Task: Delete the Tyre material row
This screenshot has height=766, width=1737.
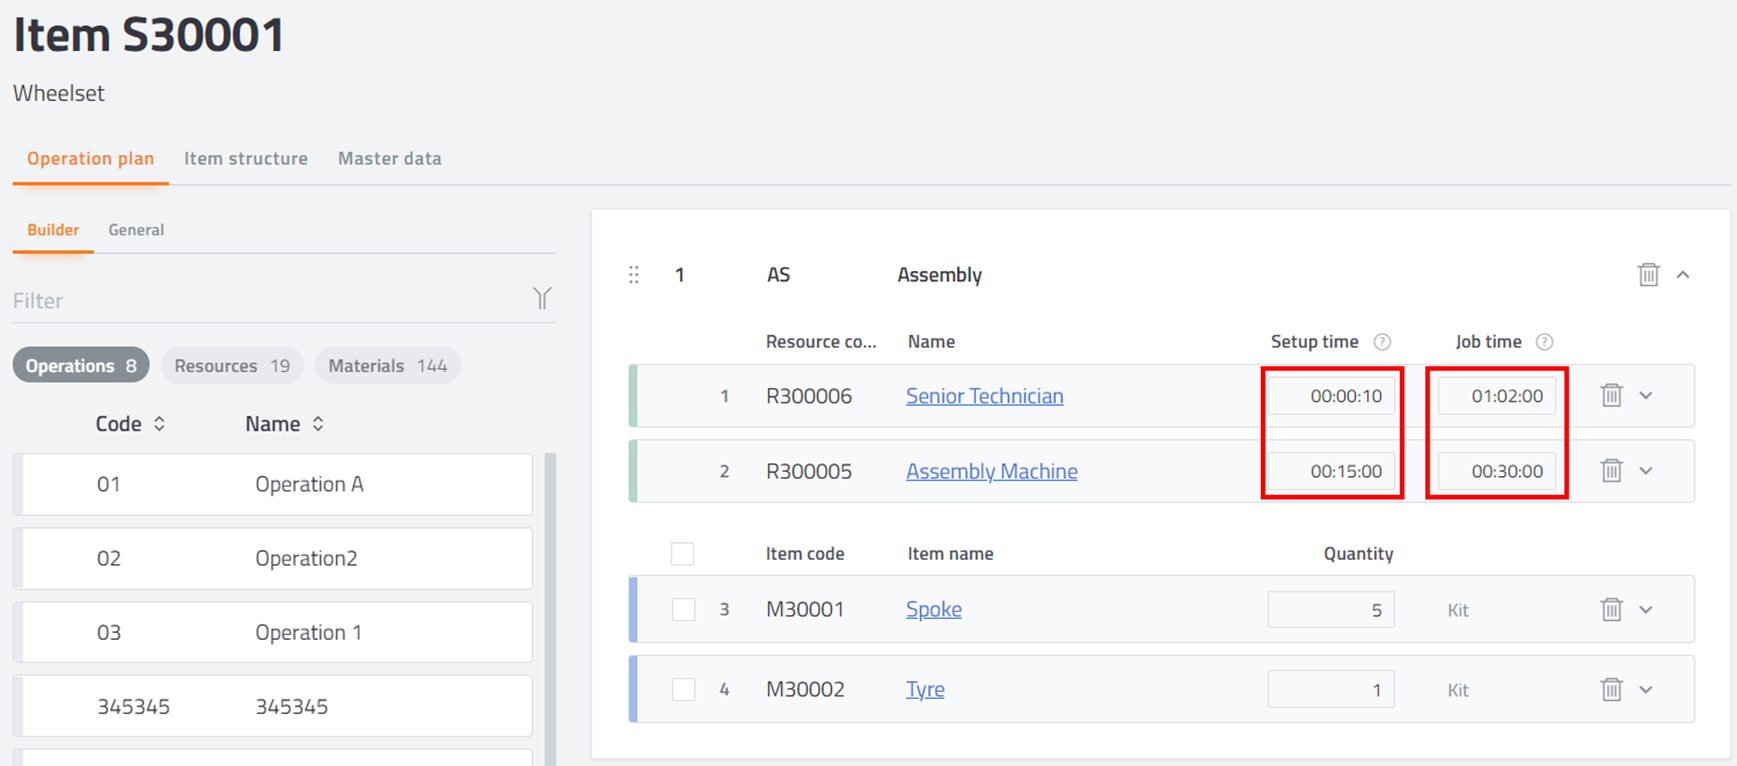Action: [x=1611, y=689]
